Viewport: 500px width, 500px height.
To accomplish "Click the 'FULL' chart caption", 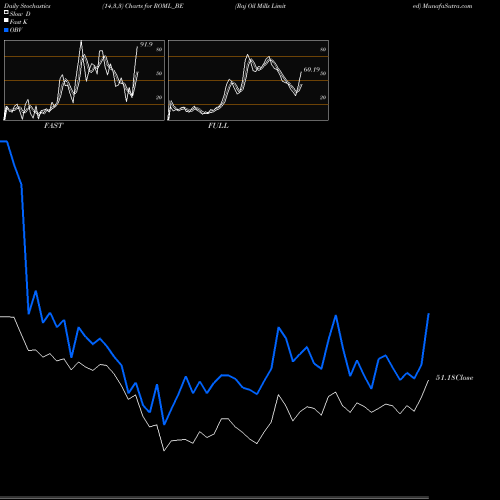I will 218,126.
